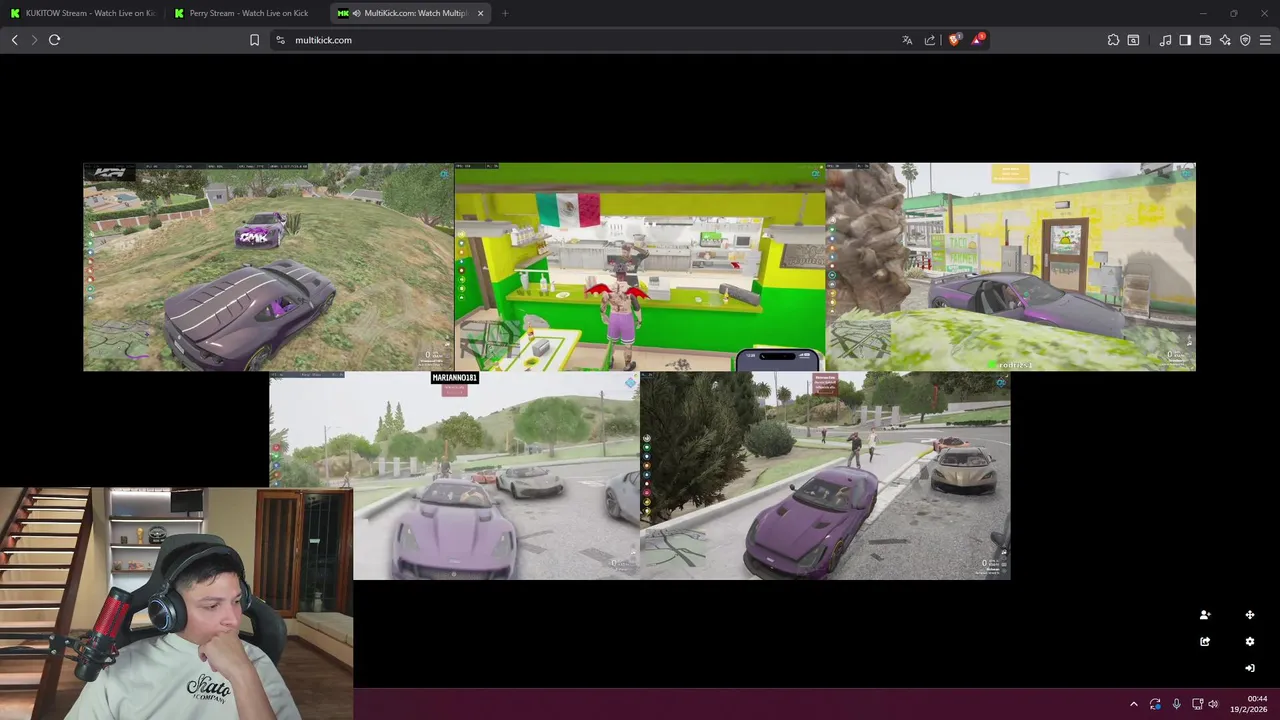Click the microphone tray icon
The width and height of the screenshot is (1280, 720).
pyautogui.click(x=1176, y=704)
